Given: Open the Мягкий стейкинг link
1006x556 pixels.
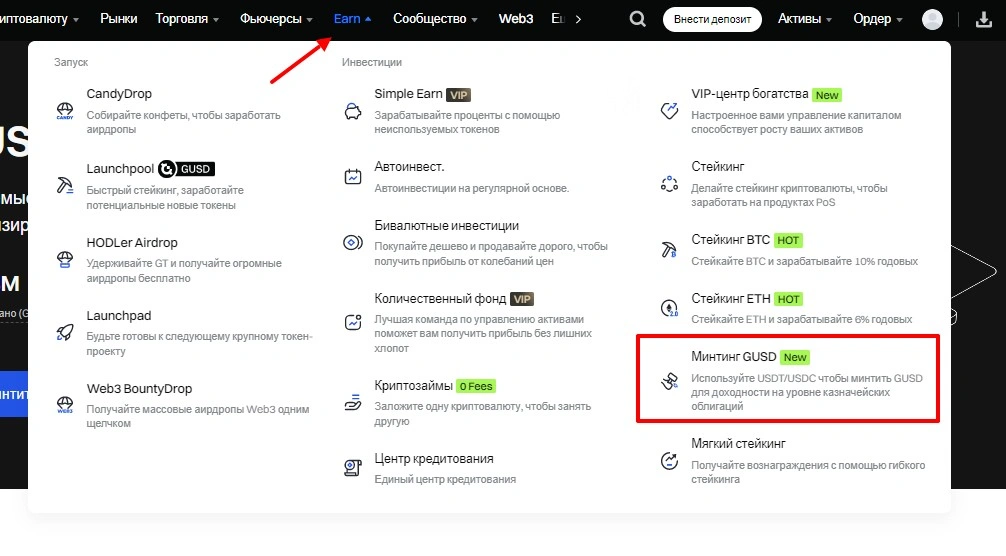Looking at the screenshot, I should 738,444.
